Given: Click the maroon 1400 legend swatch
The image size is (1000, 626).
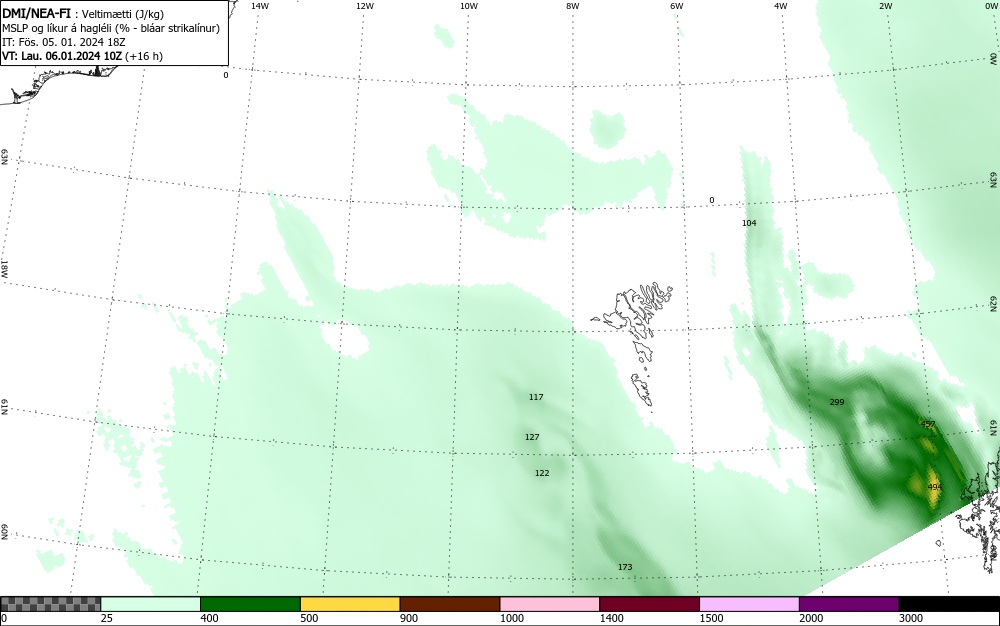Looking at the screenshot, I should coord(649,604).
